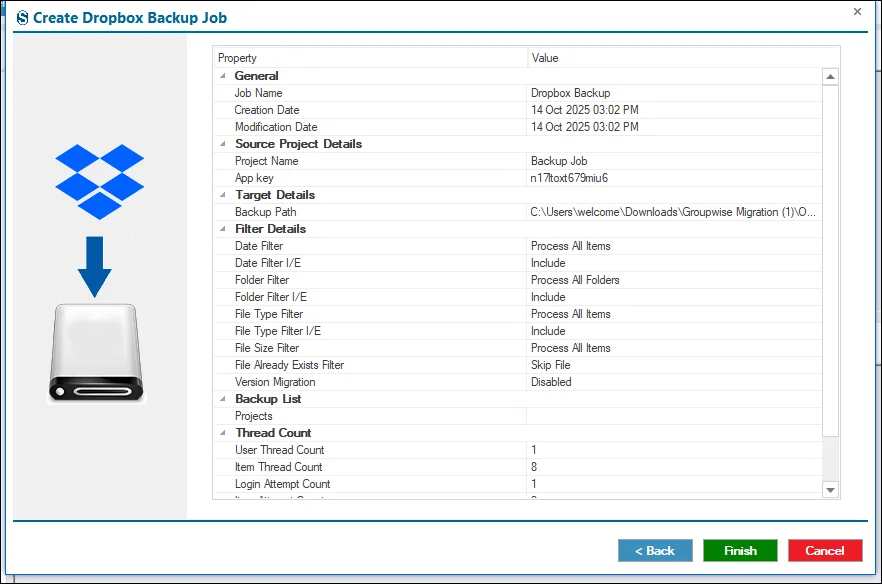Click the vertical scrollbar thumb

pos(830,260)
